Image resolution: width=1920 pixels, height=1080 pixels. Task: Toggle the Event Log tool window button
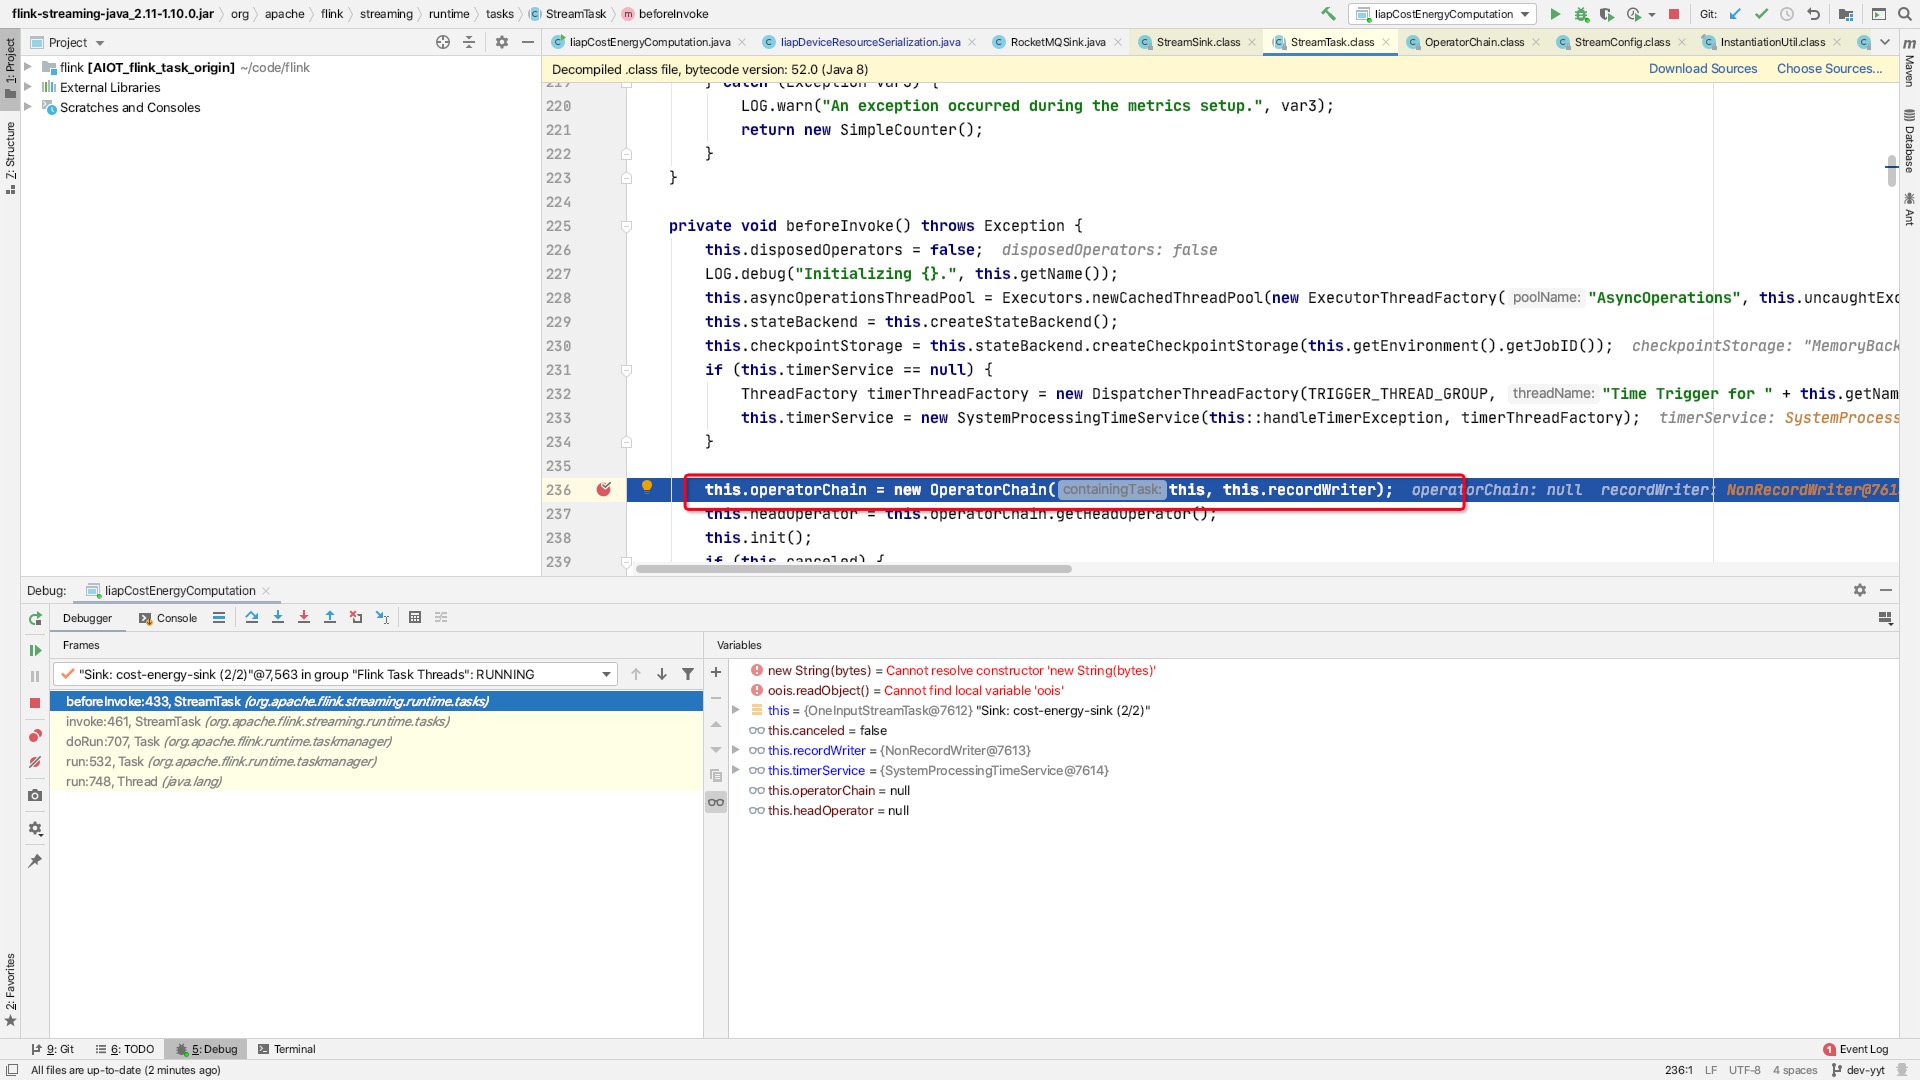[x=1856, y=1050]
